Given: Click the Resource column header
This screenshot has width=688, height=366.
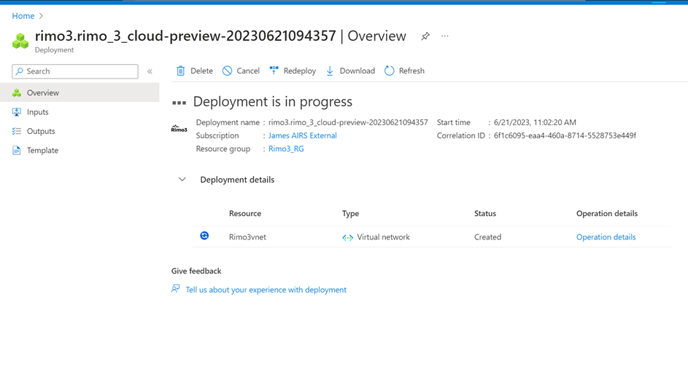Looking at the screenshot, I should tap(245, 214).
